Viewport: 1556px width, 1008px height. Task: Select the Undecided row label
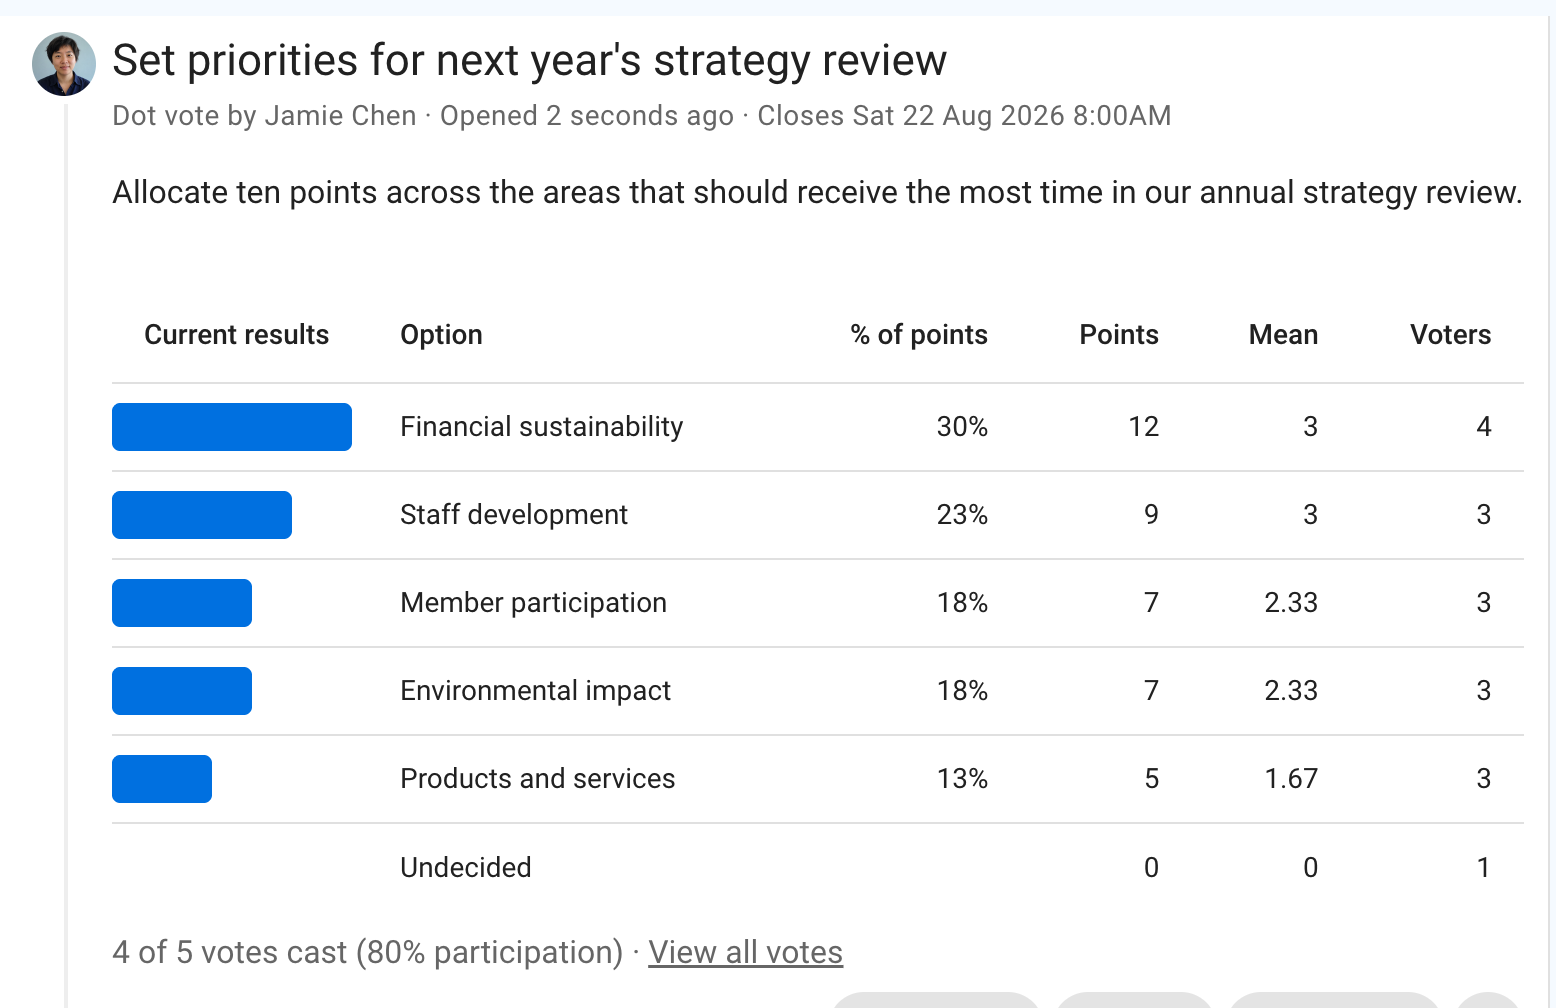[x=465, y=867]
